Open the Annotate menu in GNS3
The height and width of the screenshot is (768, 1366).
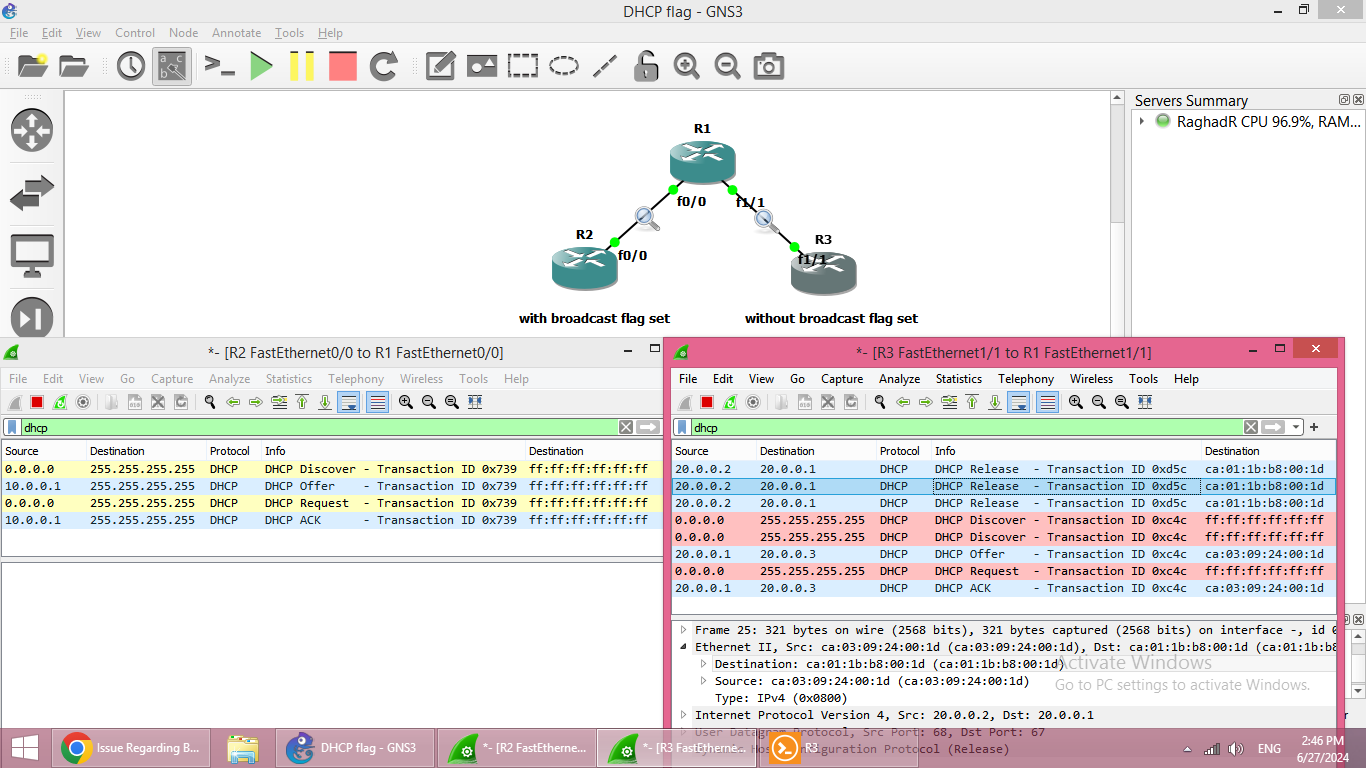(x=236, y=33)
